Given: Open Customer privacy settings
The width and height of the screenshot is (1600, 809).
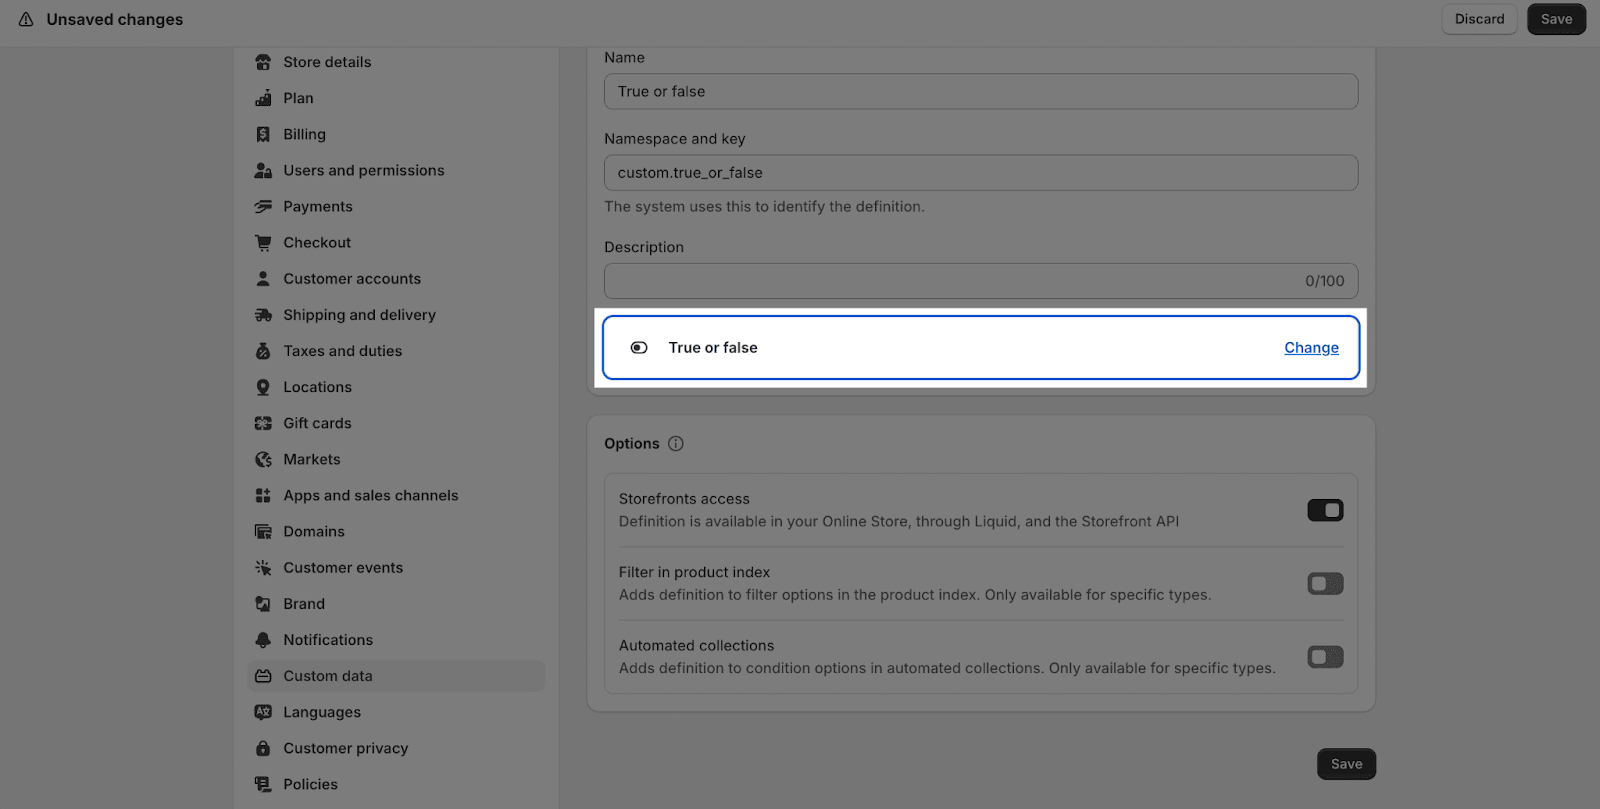Looking at the screenshot, I should tap(396, 748).
